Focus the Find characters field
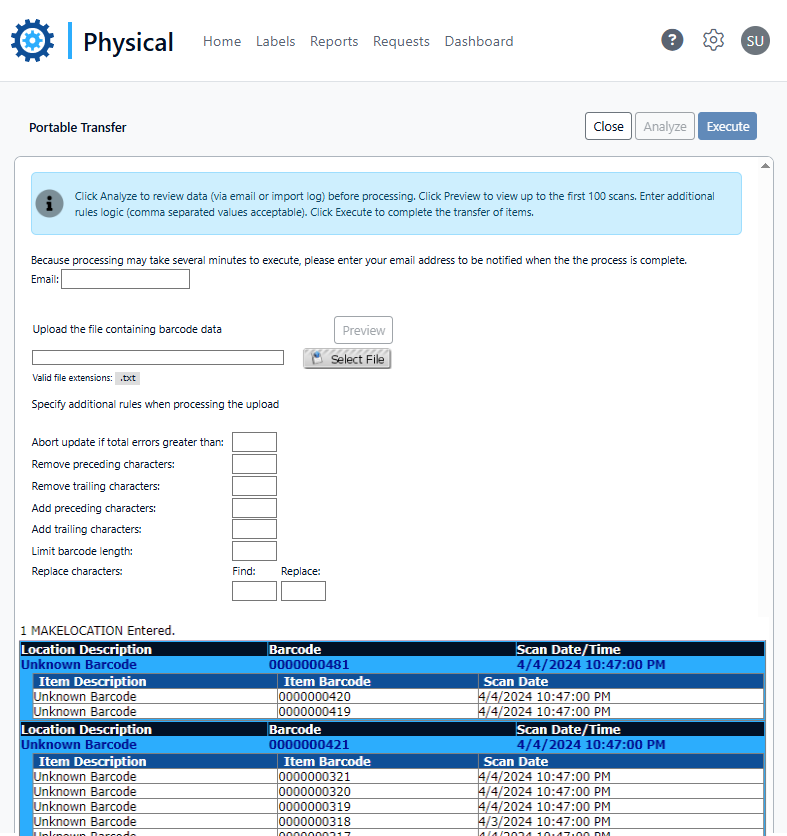Viewport: 787px width, 836px height. pyautogui.click(x=254, y=591)
